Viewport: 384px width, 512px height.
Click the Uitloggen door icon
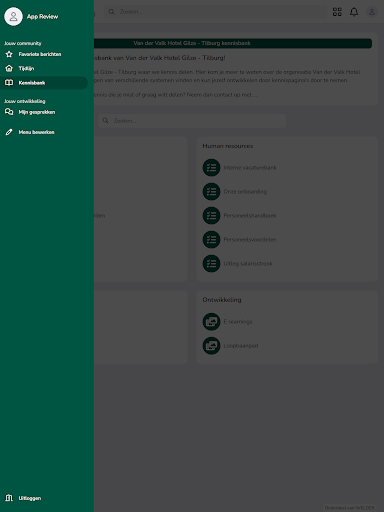[9, 498]
